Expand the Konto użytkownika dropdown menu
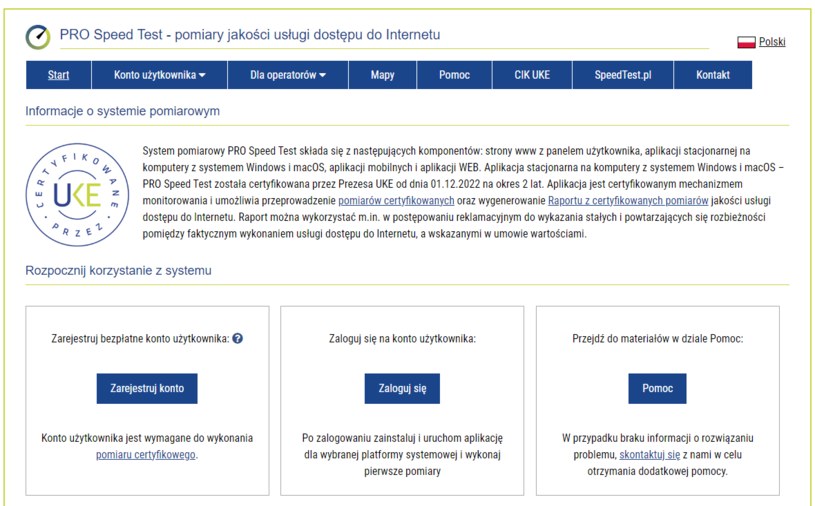Viewport: 815px width, 506px height. [160, 75]
